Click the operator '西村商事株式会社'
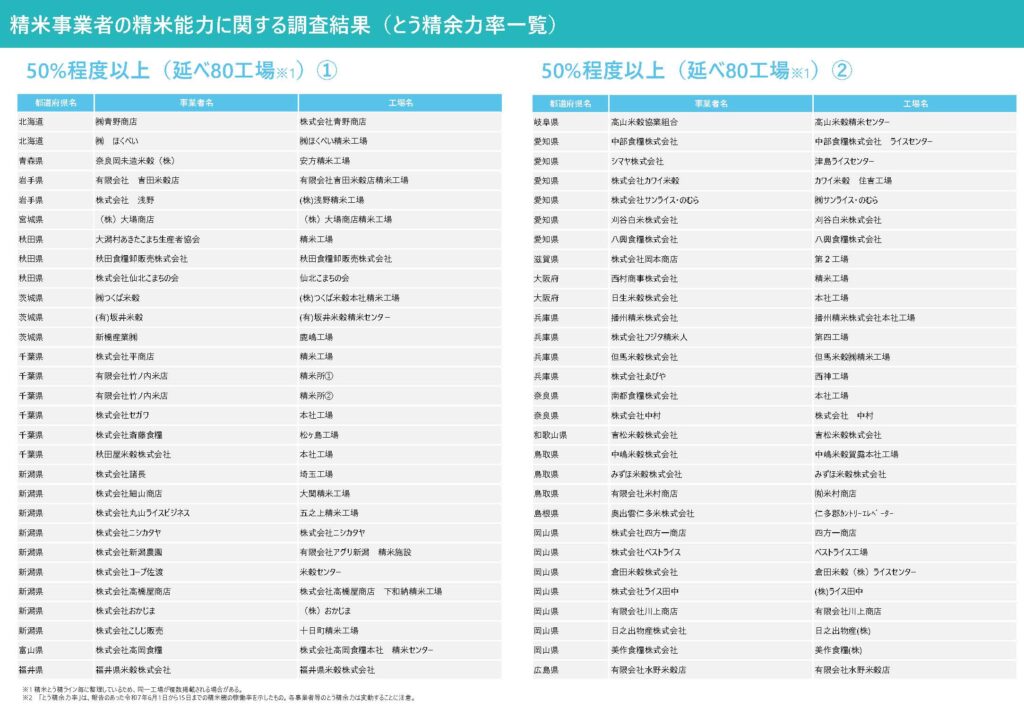This screenshot has height=709, width=1024. point(644,279)
